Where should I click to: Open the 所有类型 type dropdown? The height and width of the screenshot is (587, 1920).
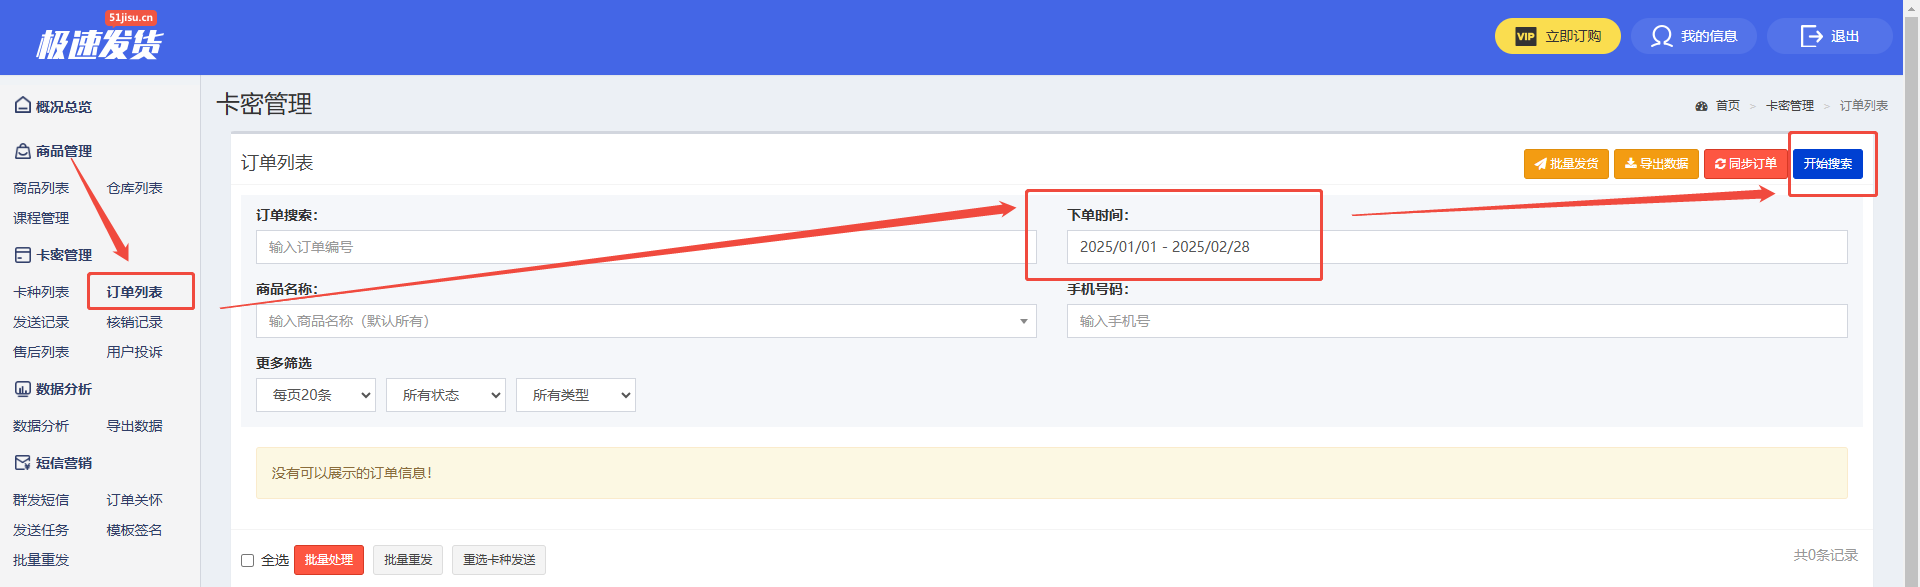click(576, 395)
